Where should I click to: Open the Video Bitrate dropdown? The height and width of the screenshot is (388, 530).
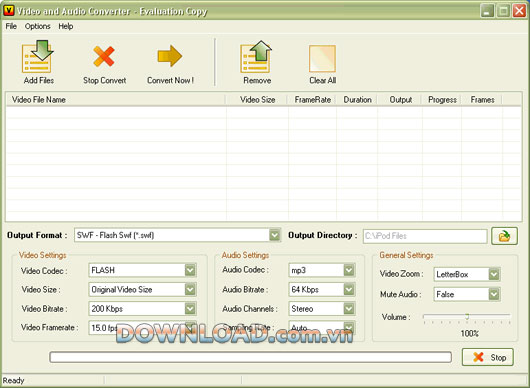coord(190,309)
